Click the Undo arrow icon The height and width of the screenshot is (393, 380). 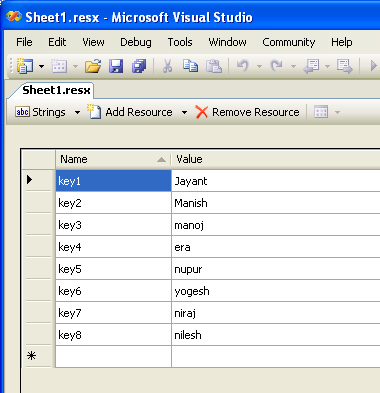tap(243, 66)
